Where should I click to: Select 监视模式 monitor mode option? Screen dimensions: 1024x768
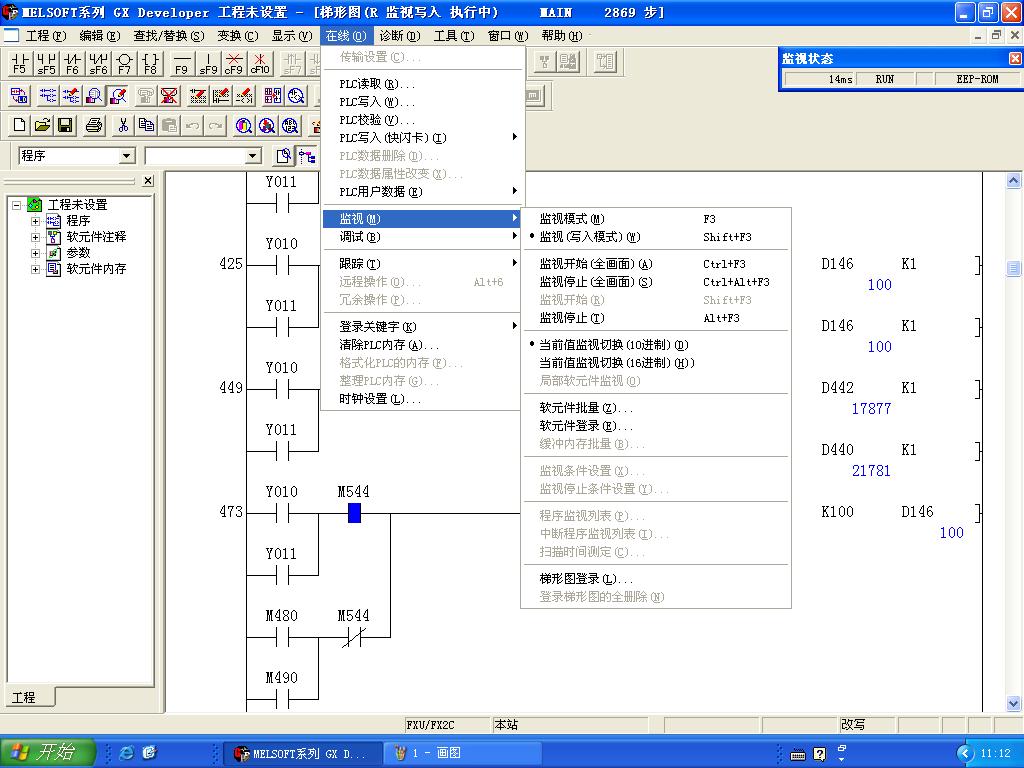[x=572, y=219]
